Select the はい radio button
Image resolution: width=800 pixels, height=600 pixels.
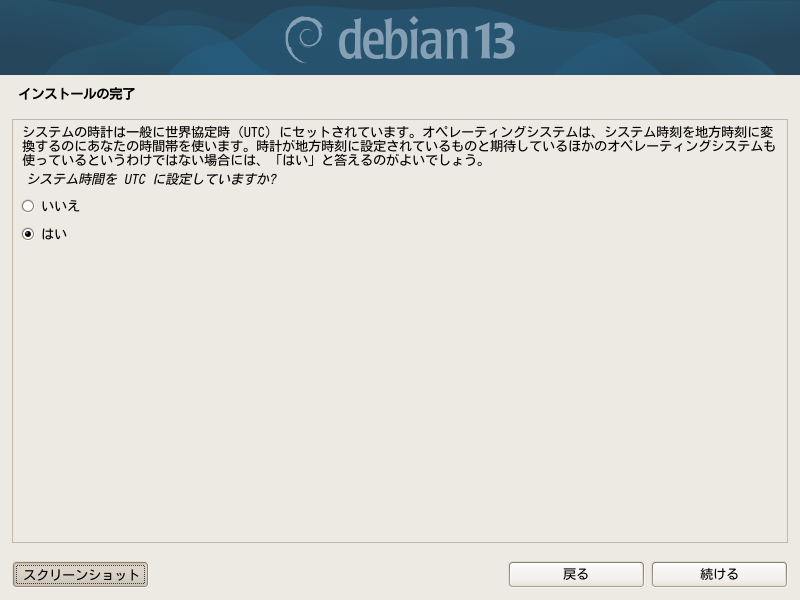coord(28,234)
